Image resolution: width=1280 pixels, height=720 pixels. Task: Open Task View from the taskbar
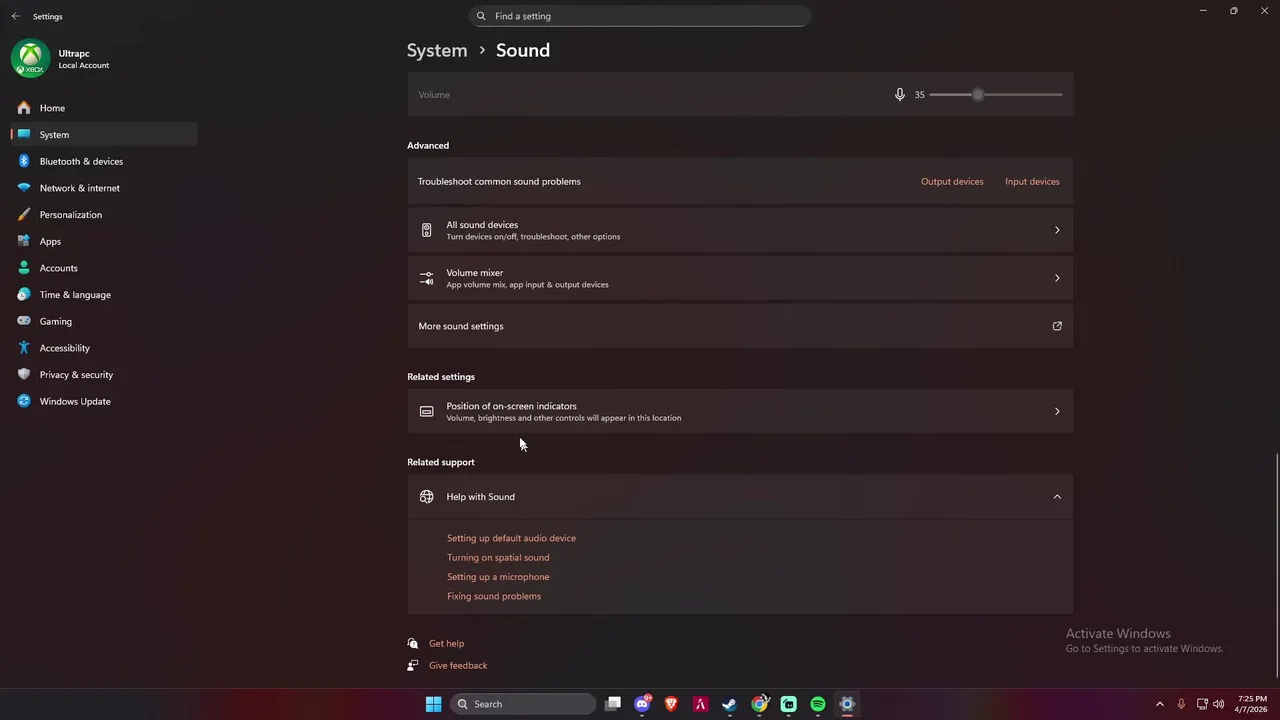613,704
